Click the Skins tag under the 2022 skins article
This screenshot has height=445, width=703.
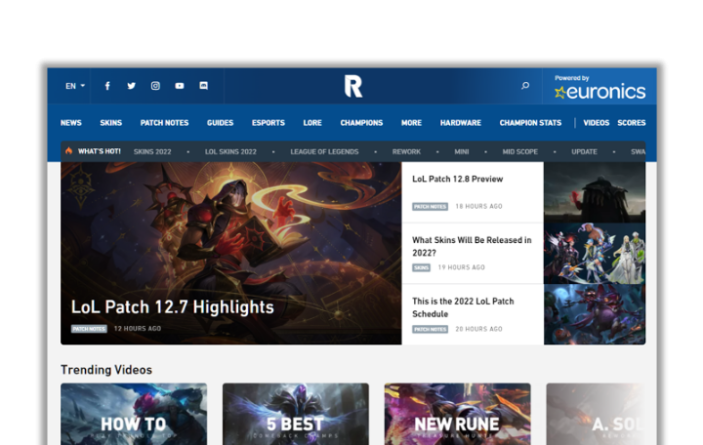click(421, 268)
